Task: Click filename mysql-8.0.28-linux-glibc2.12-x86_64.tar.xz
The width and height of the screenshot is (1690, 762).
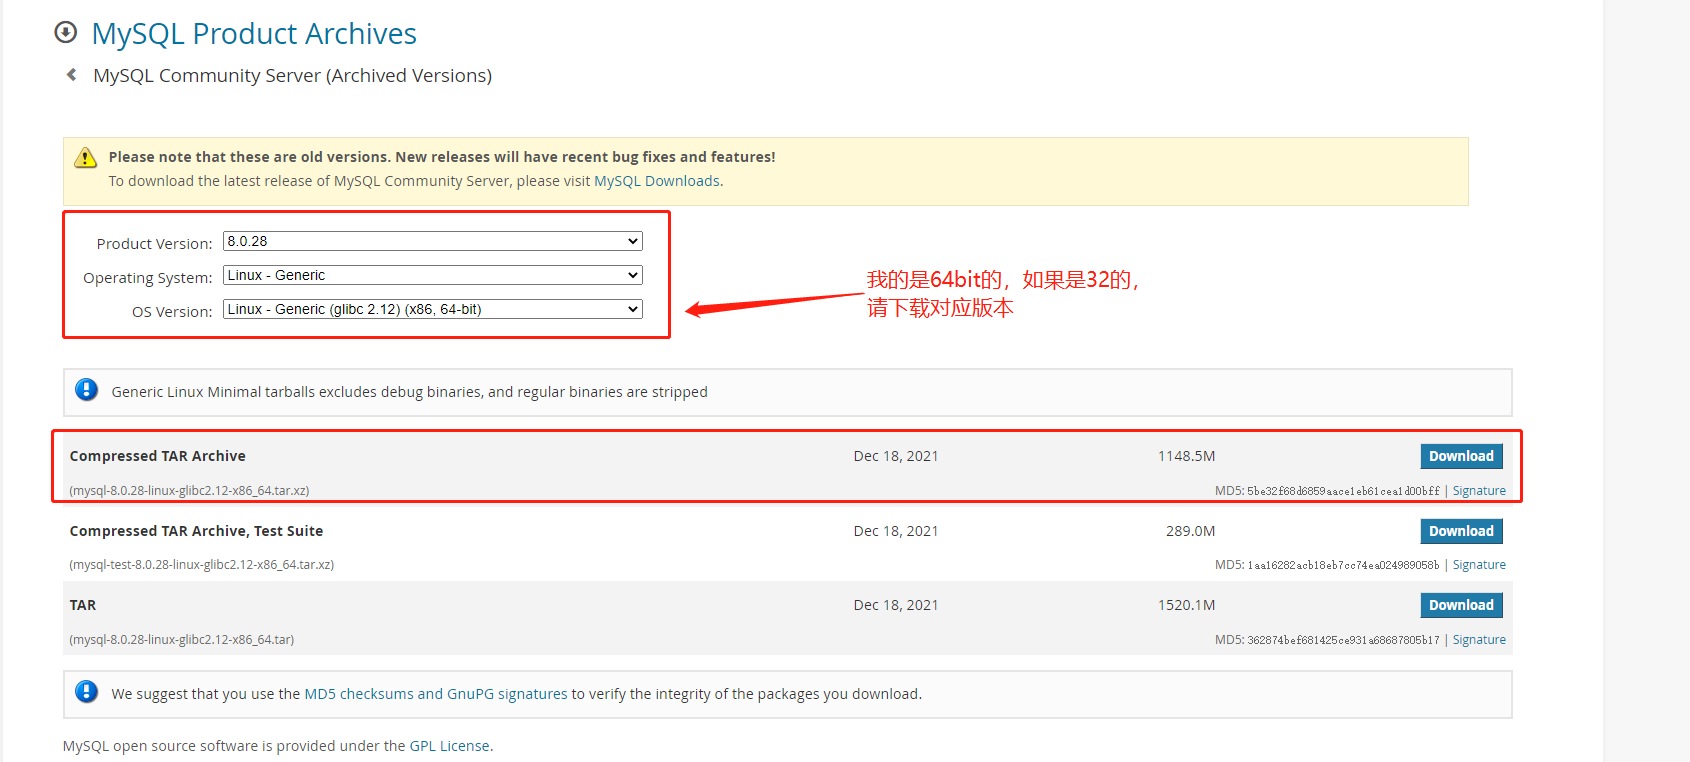Action: (189, 491)
